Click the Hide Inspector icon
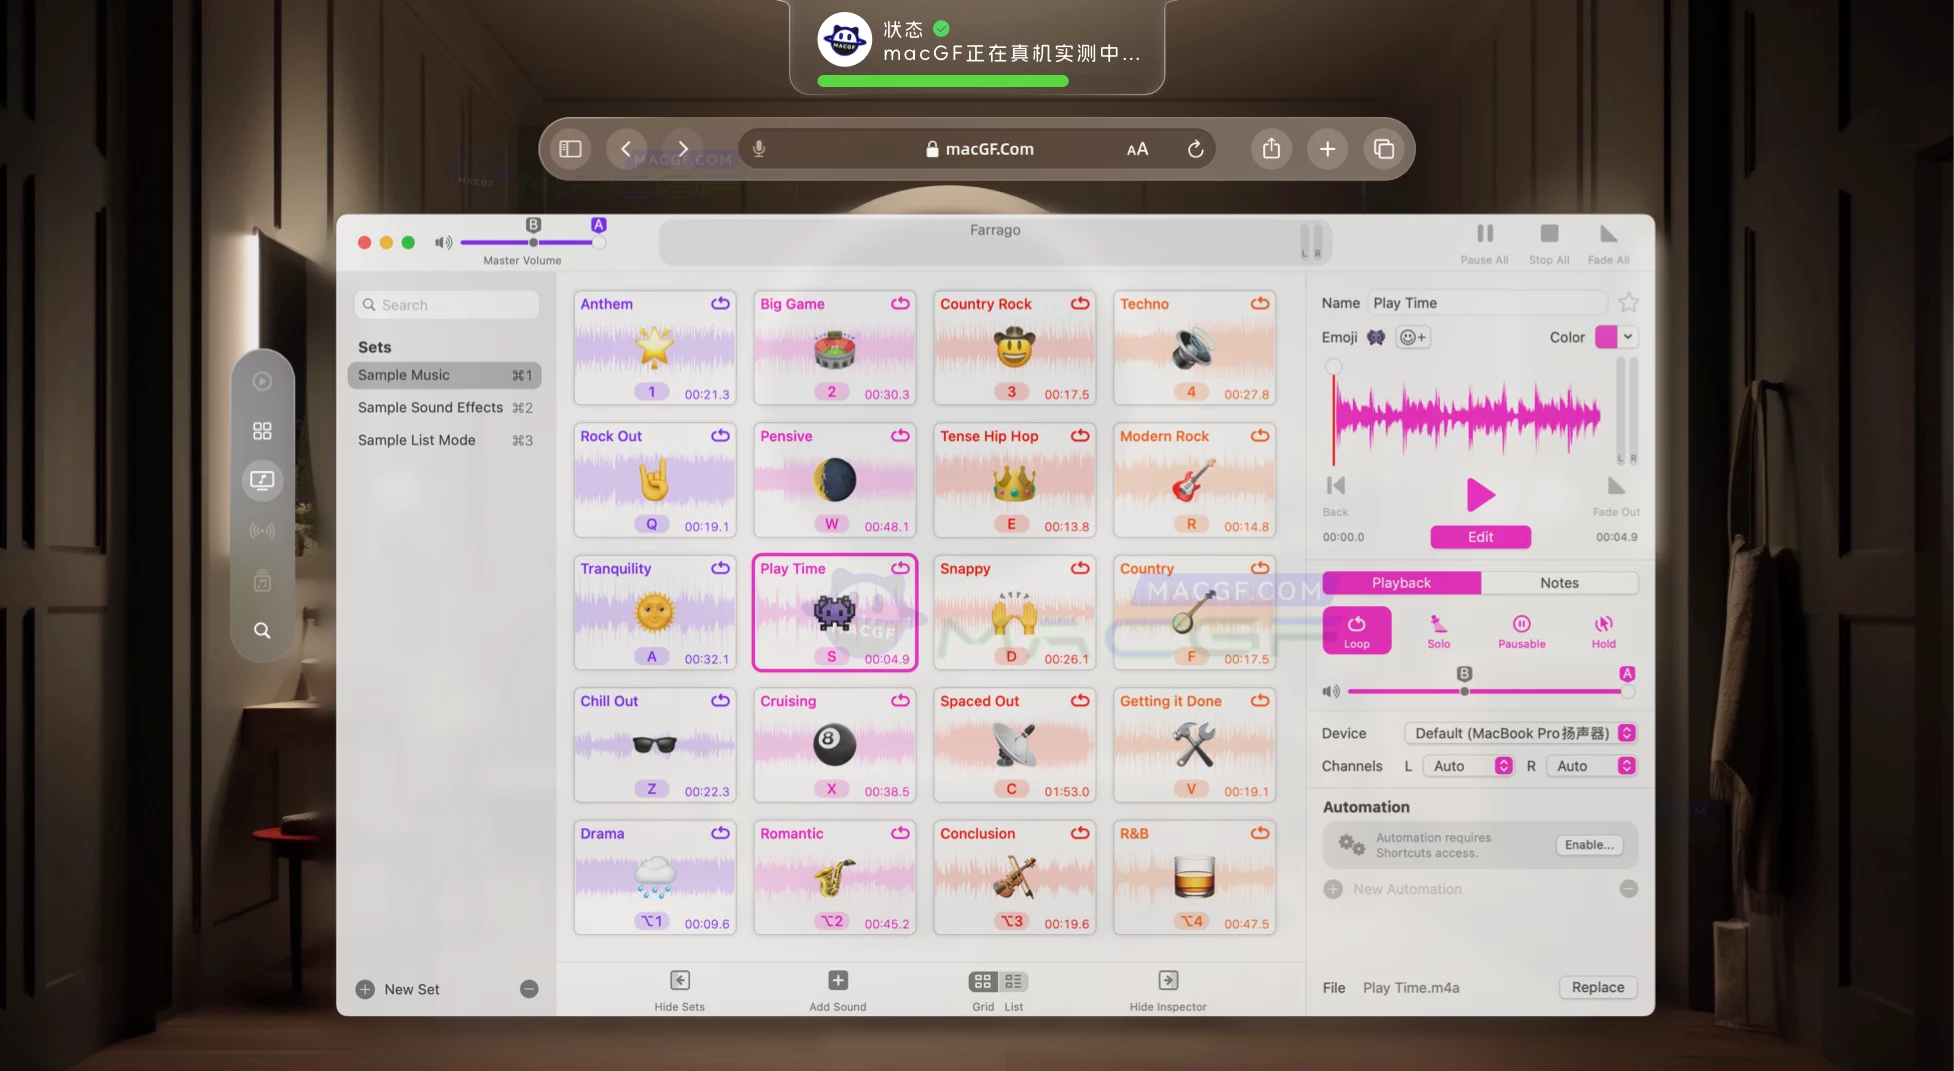This screenshot has height=1071, width=1954. (1168, 981)
